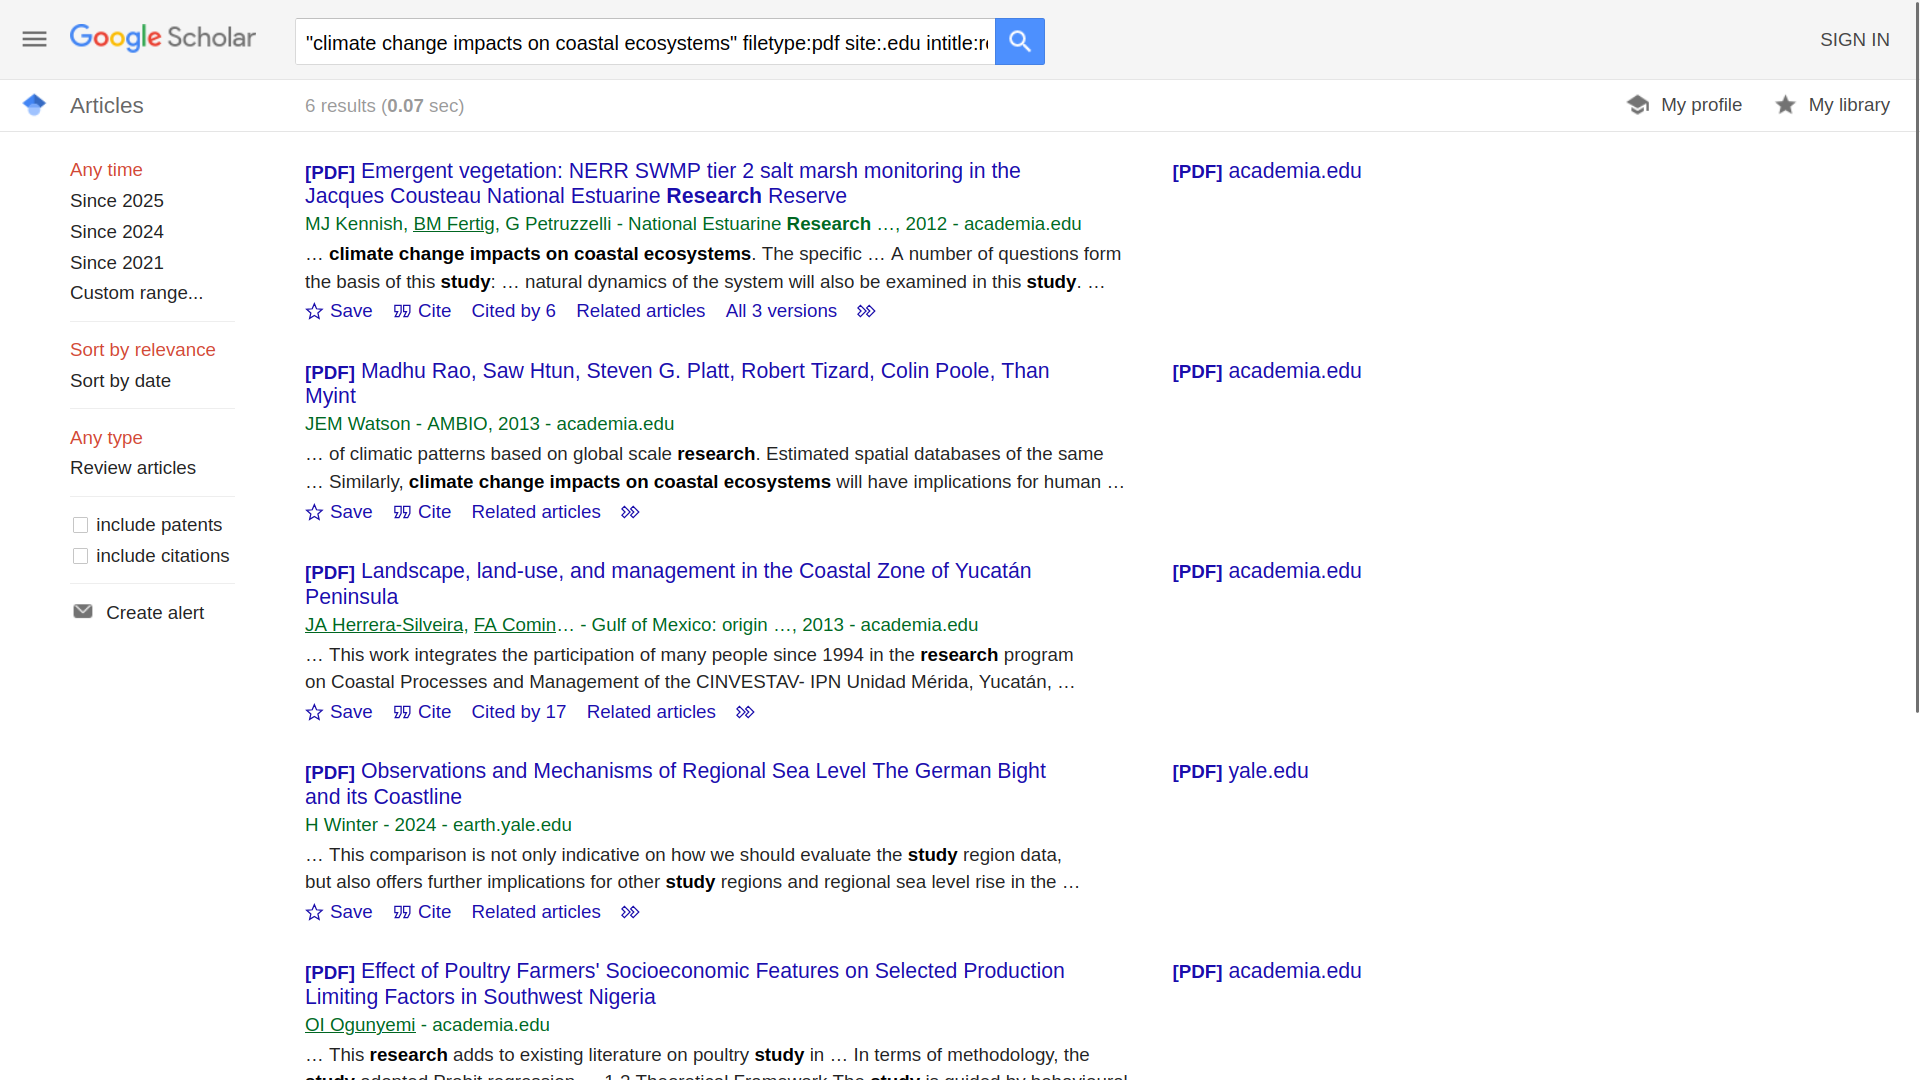Screen dimensions: 1920x1080
Task: Open the hamburger menu icon
Action: point(34,39)
